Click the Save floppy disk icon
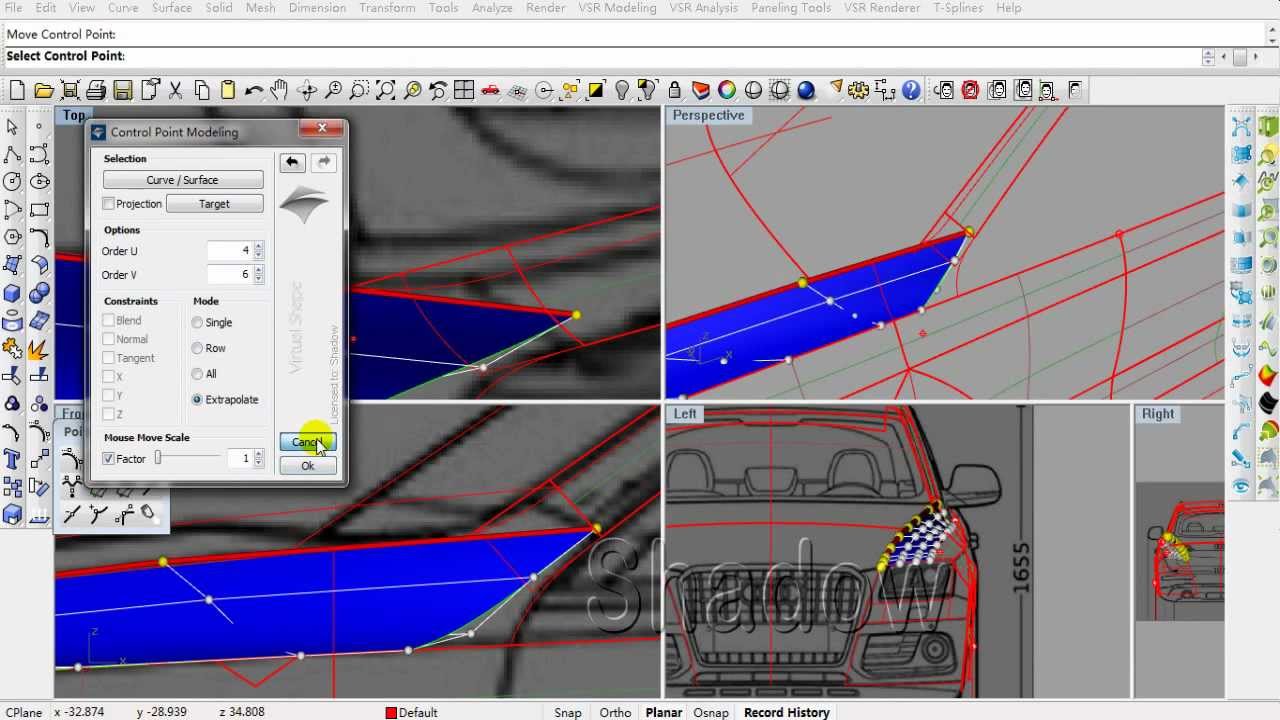Screen dimensions: 1280x720 tap(122, 91)
